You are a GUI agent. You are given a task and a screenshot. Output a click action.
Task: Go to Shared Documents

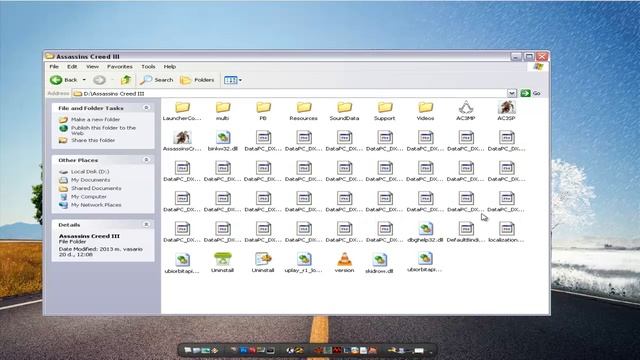(x=90, y=188)
